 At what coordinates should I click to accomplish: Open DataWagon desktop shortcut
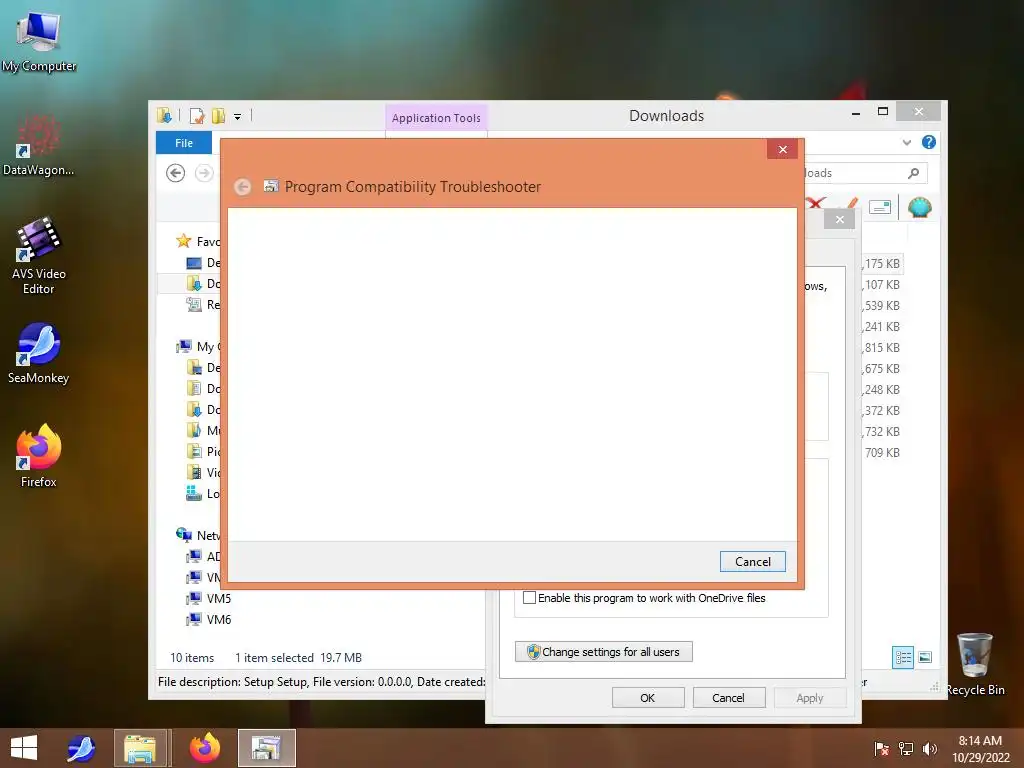tap(39, 146)
